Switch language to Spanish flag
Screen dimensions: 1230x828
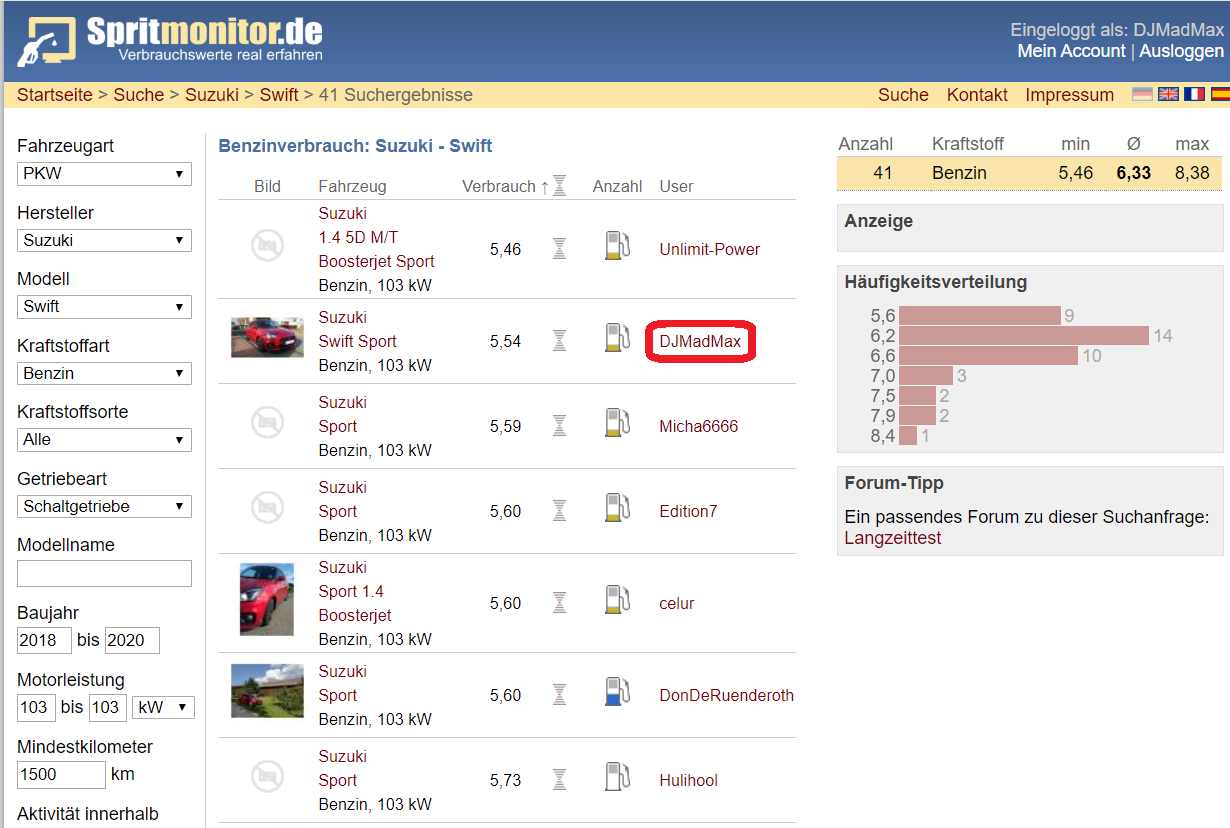pos(1220,94)
